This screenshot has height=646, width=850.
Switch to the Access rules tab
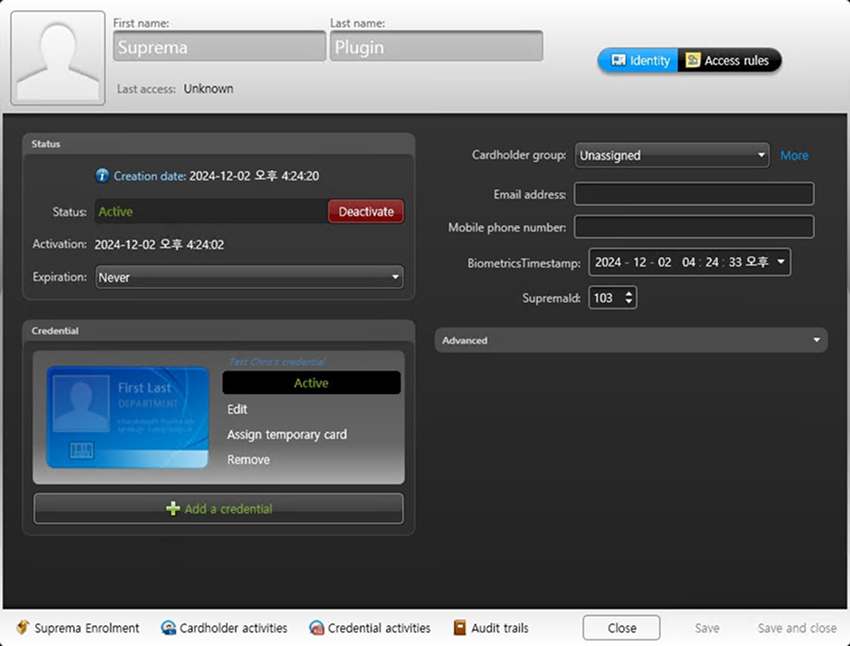(729, 61)
